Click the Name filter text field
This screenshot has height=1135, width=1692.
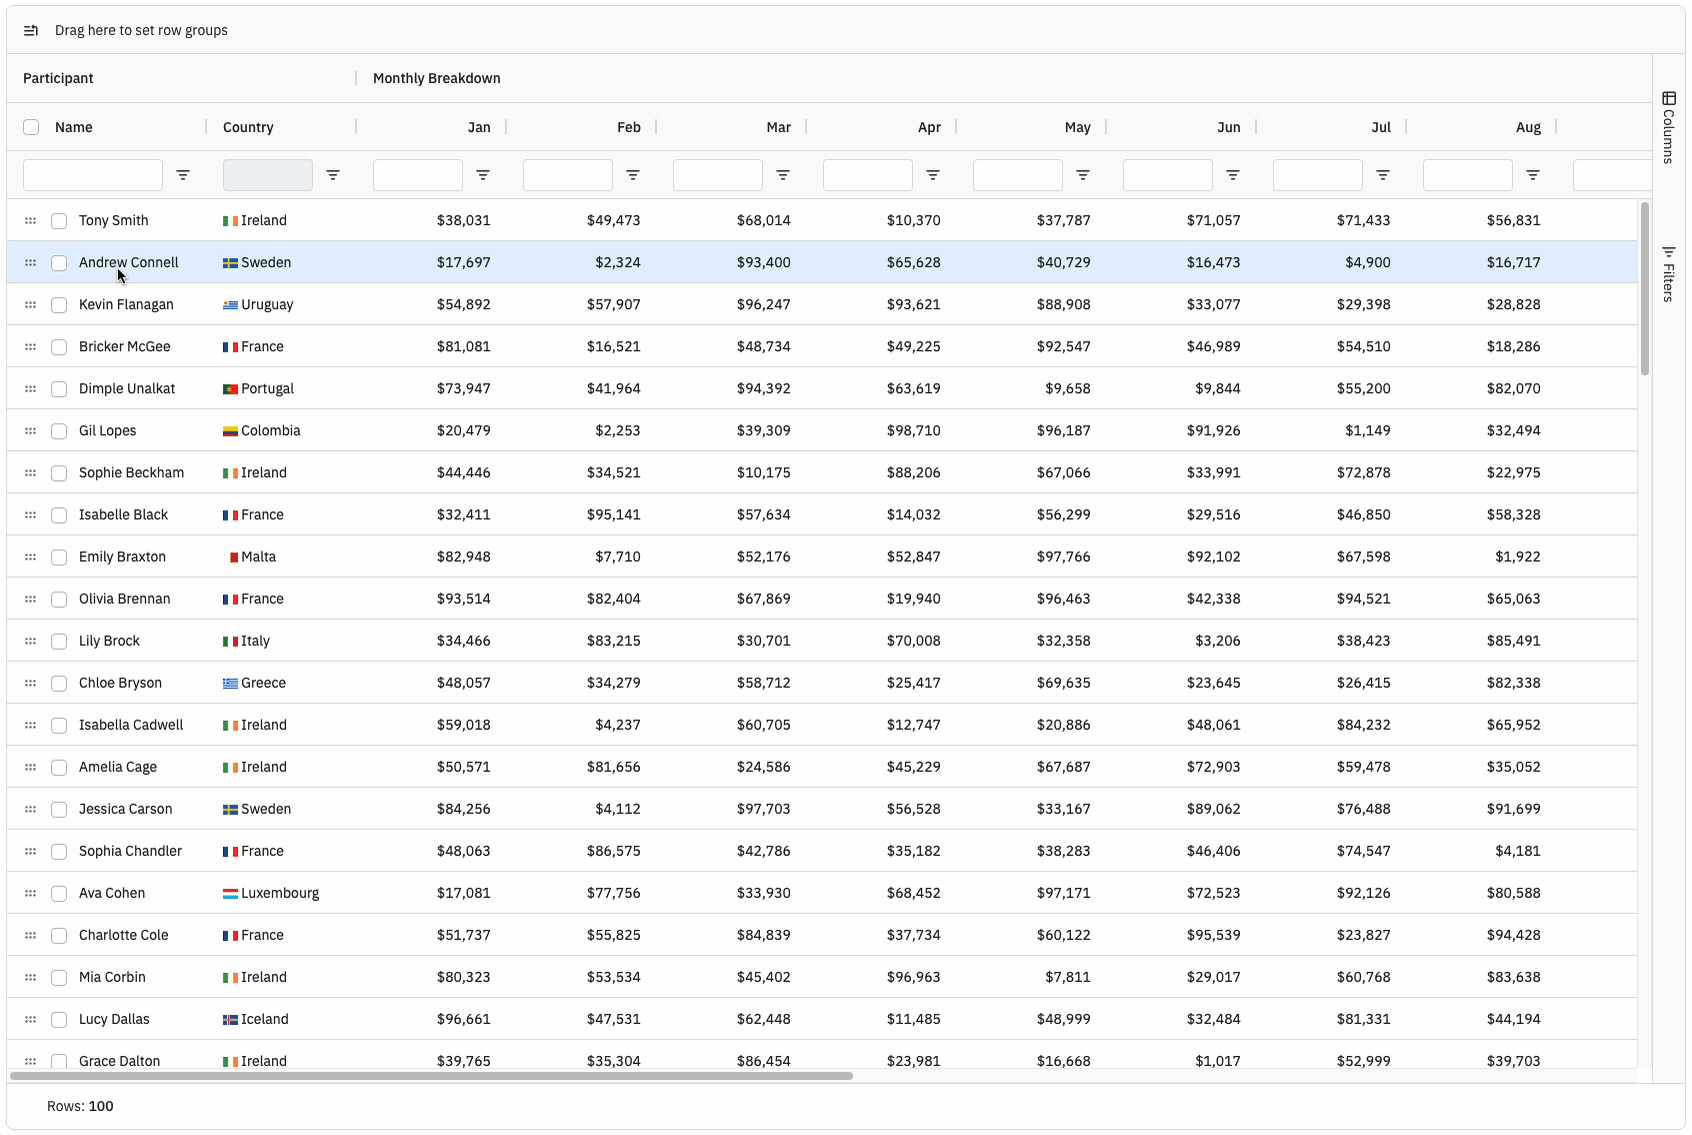pyautogui.click(x=93, y=175)
